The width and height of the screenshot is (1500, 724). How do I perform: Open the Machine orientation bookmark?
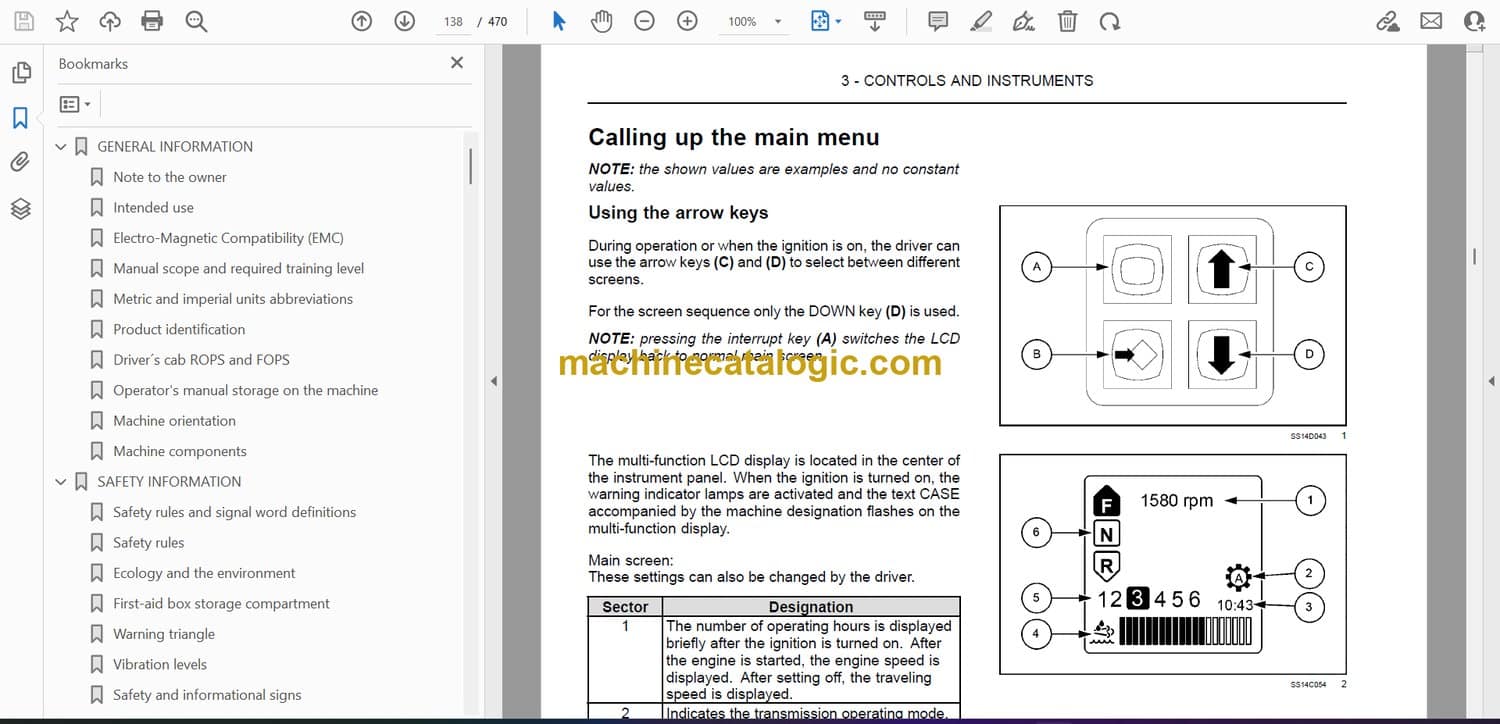point(174,421)
